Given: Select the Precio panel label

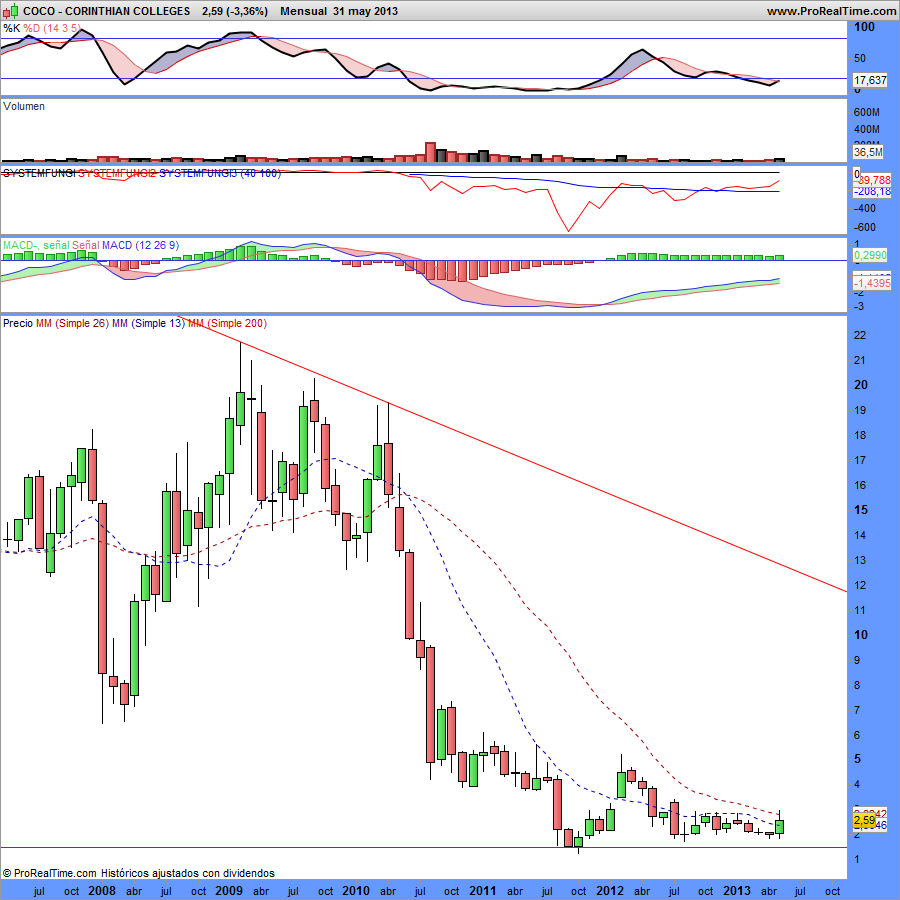Looking at the screenshot, I should coord(18,323).
